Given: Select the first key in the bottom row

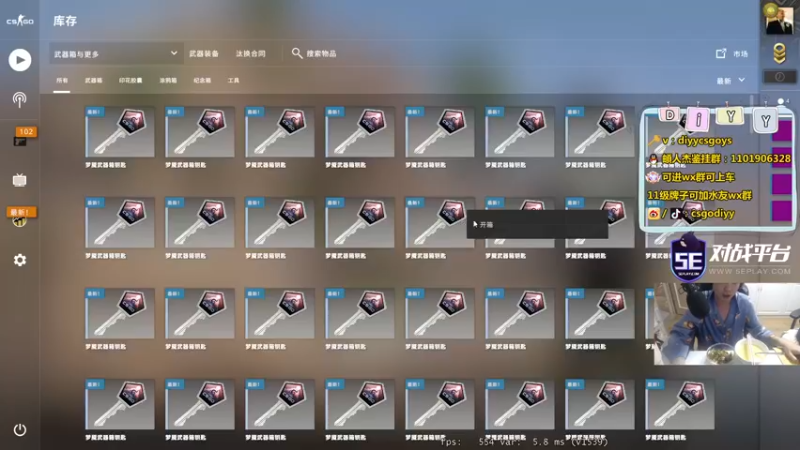Looking at the screenshot, I should (120, 404).
